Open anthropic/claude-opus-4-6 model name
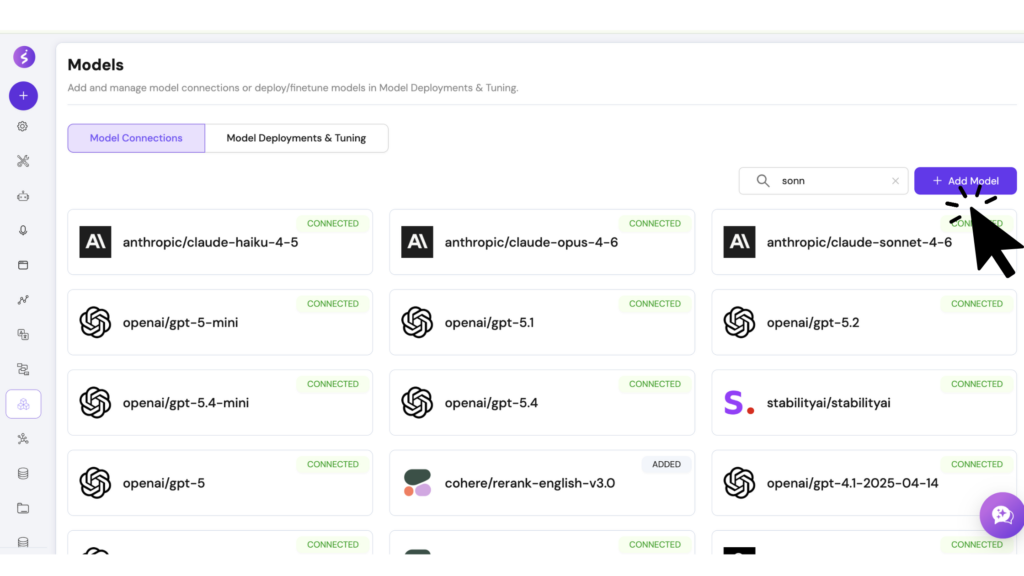Image resolution: width=1024 pixels, height=576 pixels. coord(531,242)
